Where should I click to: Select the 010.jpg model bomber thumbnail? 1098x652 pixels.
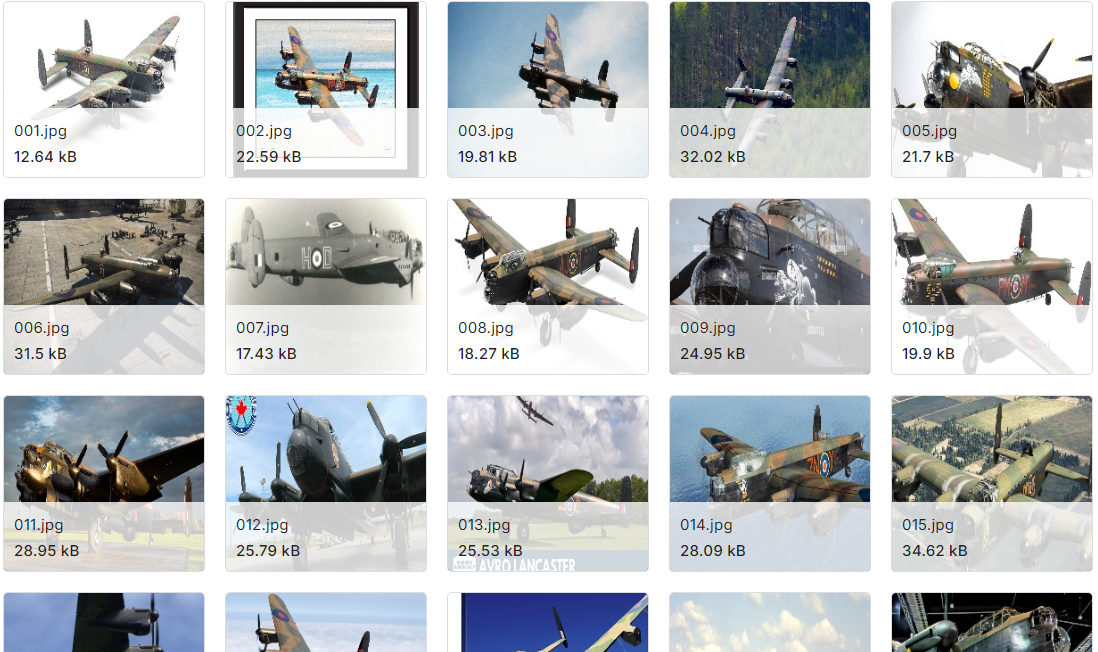[992, 286]
